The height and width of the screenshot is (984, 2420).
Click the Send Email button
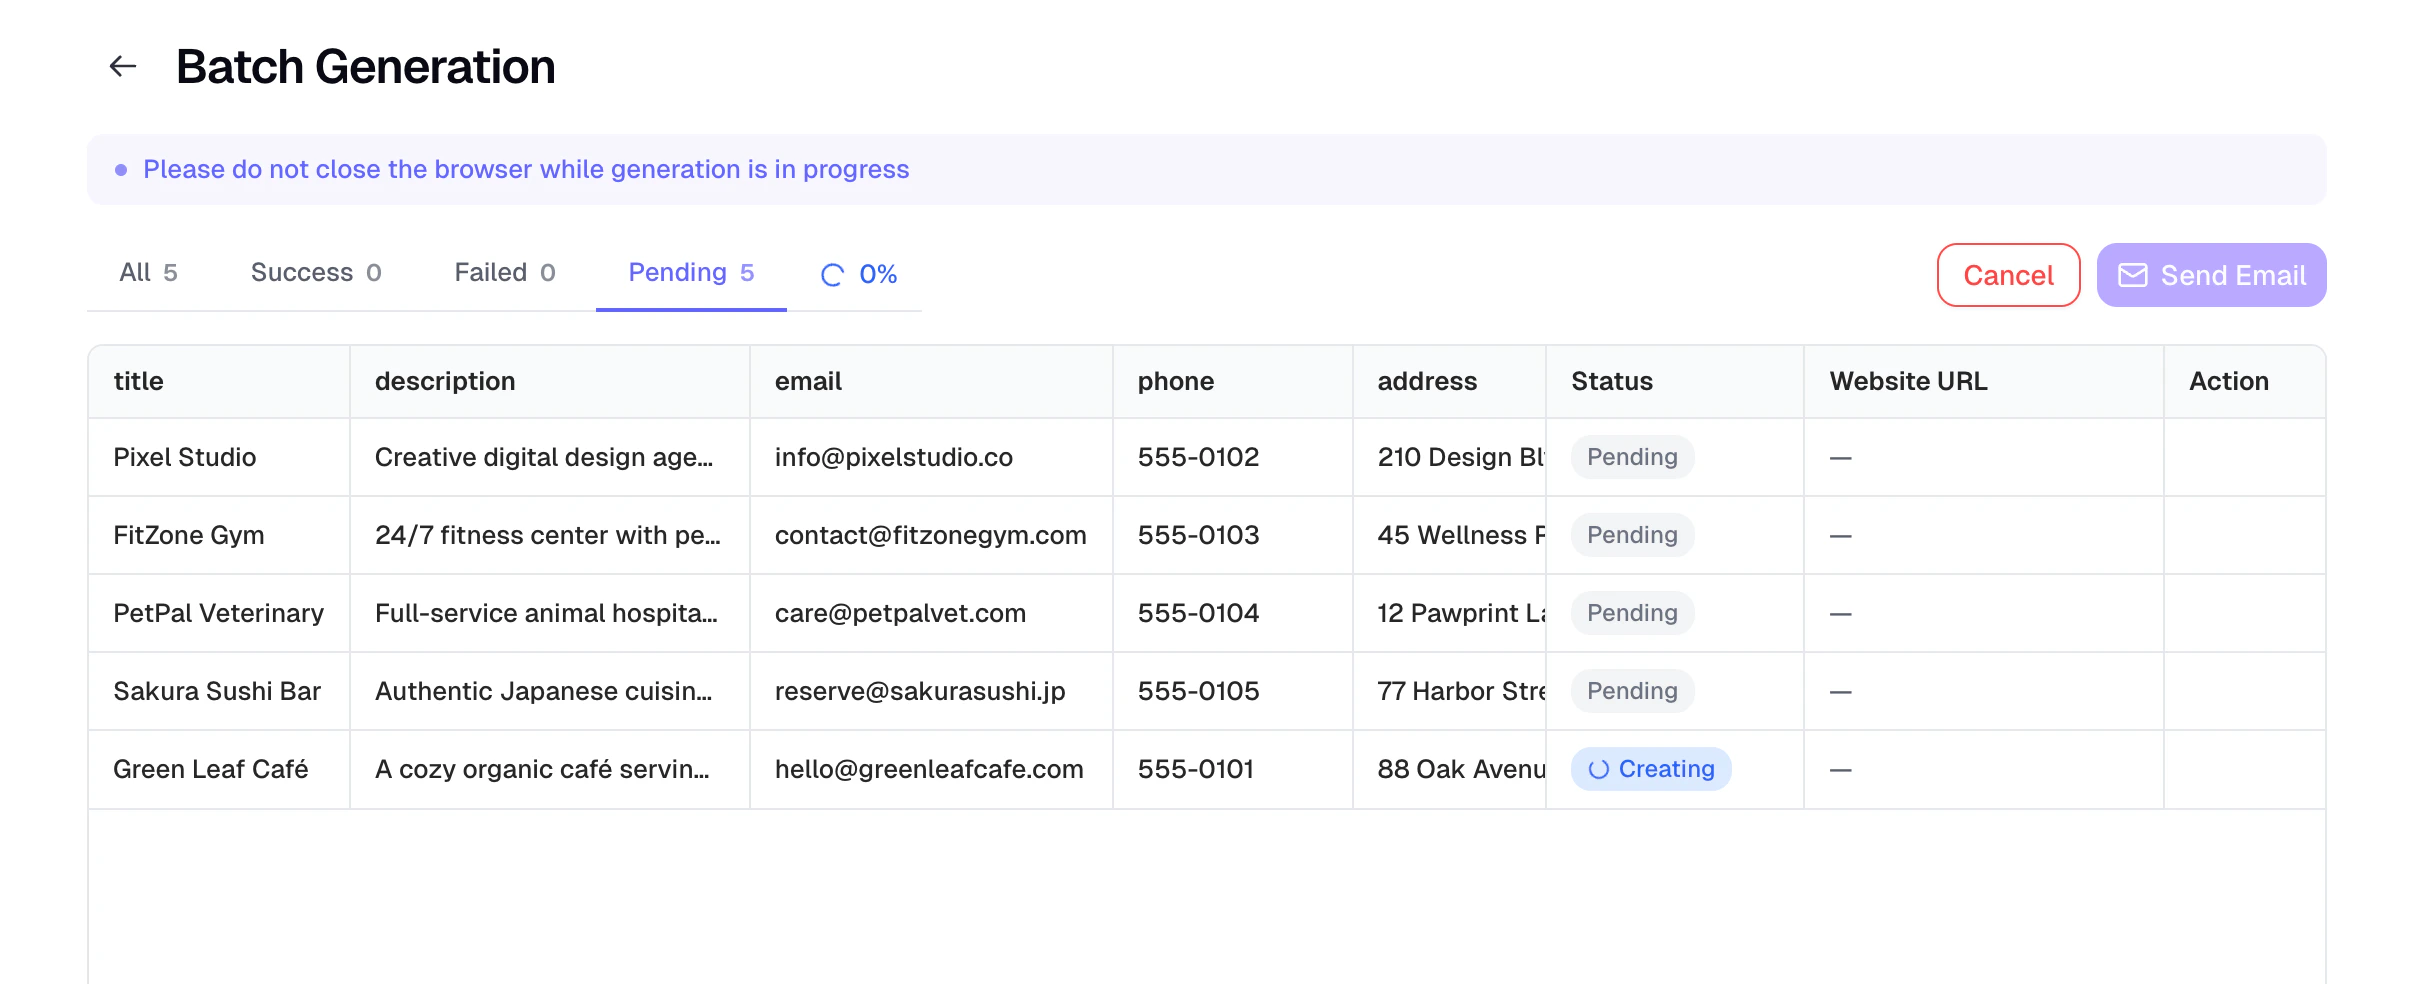pos(2211,275)
